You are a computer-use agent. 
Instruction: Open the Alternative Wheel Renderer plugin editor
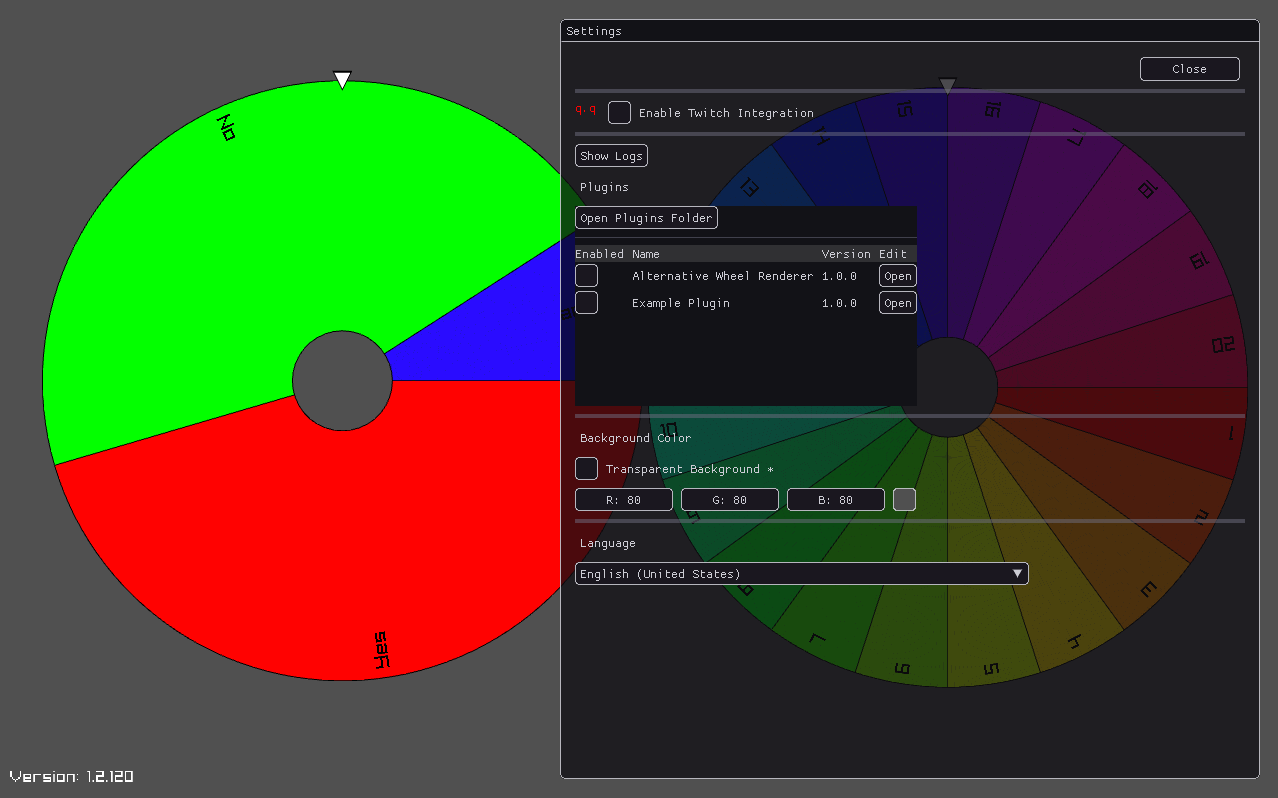897,276
